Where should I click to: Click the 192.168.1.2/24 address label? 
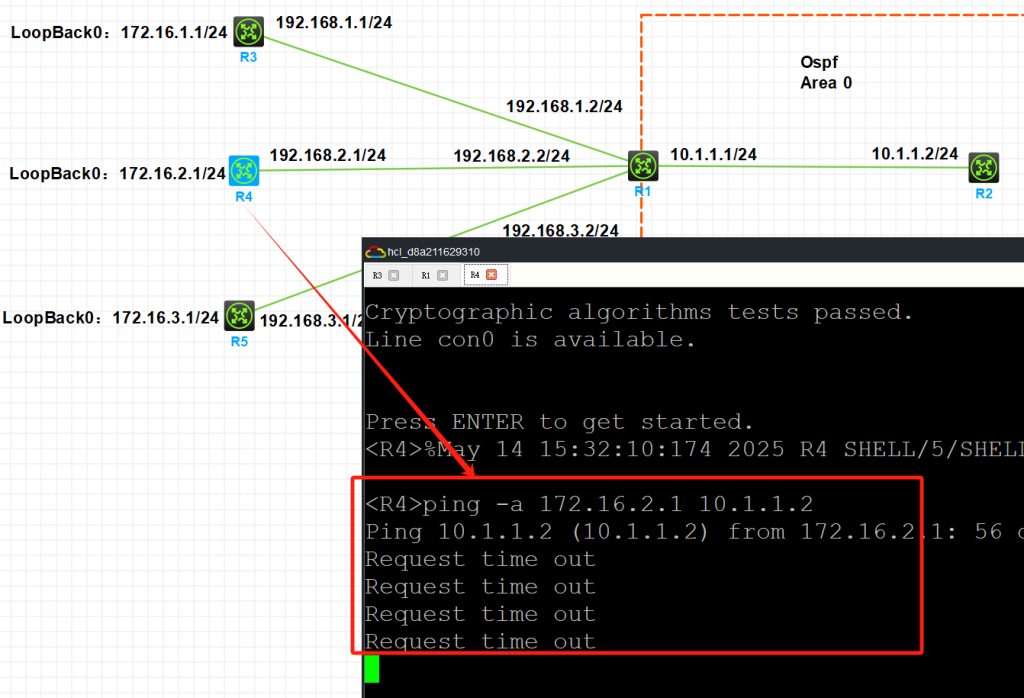564,106
